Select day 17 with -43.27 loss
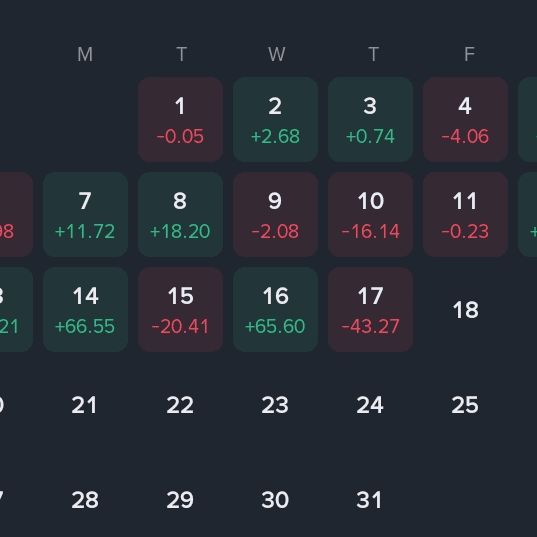 tap(371, 310)
